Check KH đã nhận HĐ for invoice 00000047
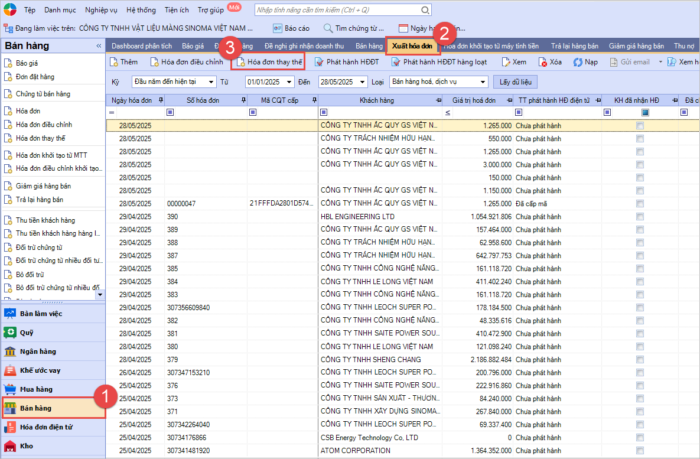 639,203
